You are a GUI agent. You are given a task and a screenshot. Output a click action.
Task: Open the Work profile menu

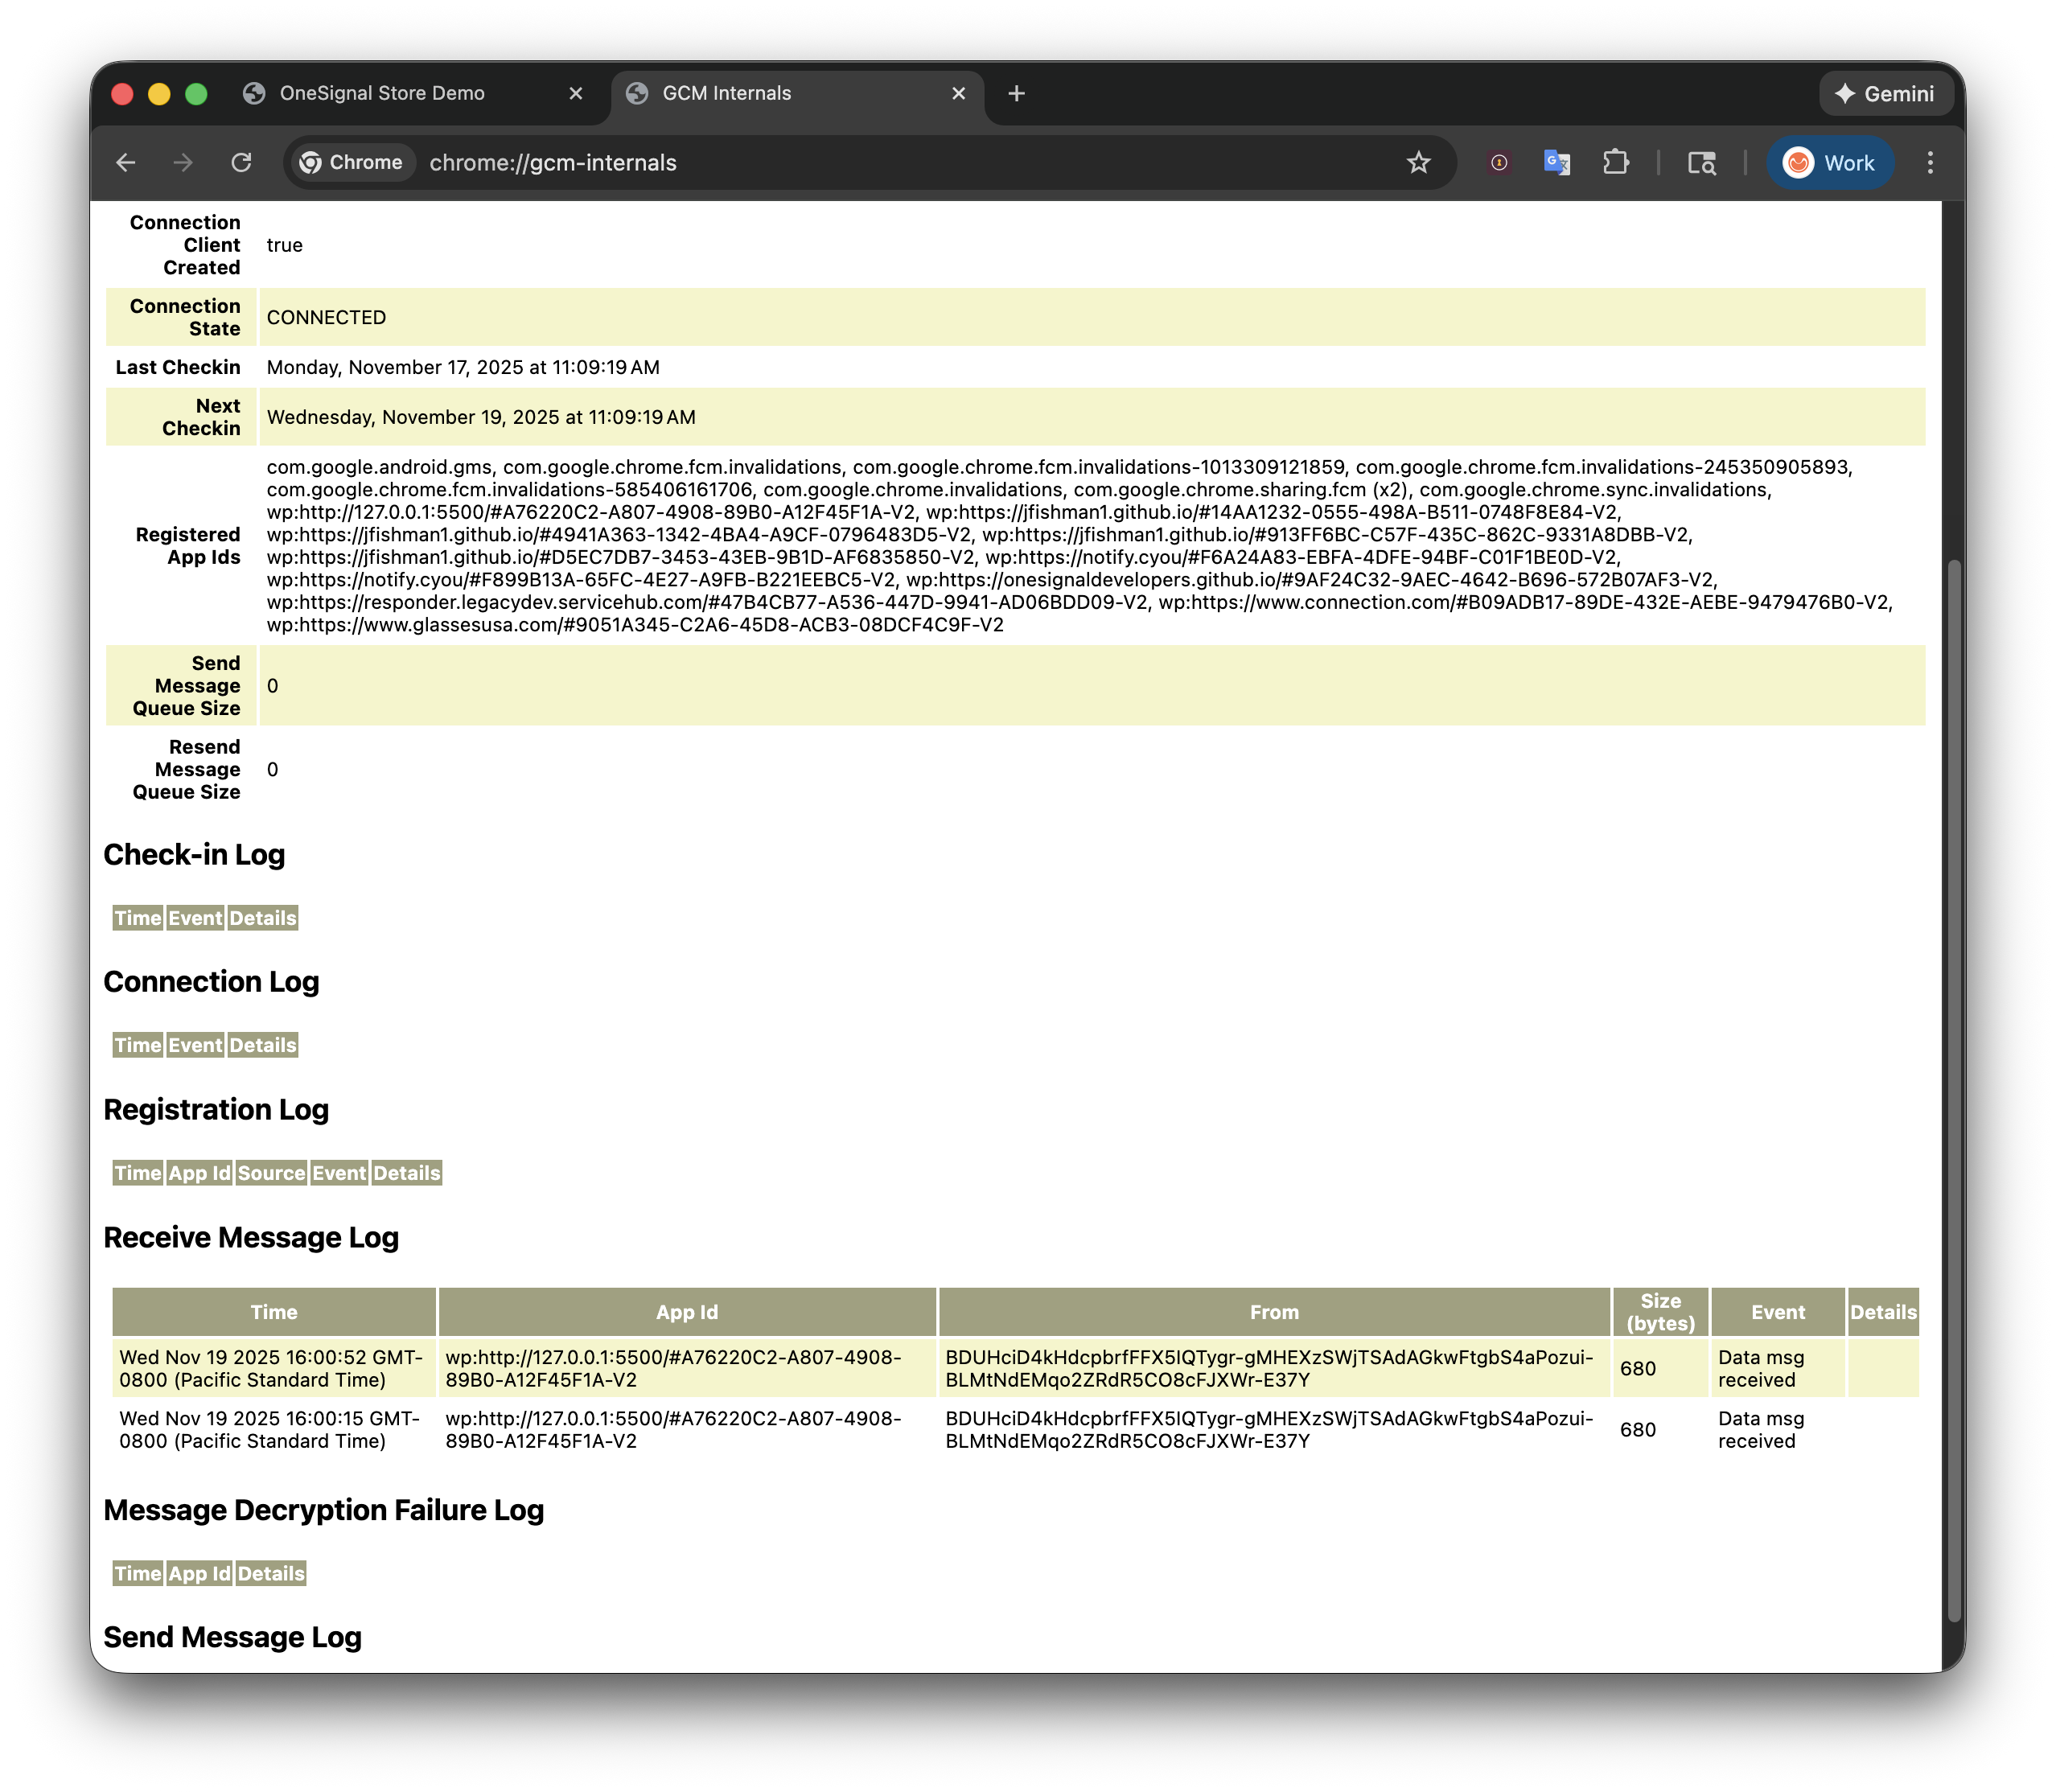1830,163
